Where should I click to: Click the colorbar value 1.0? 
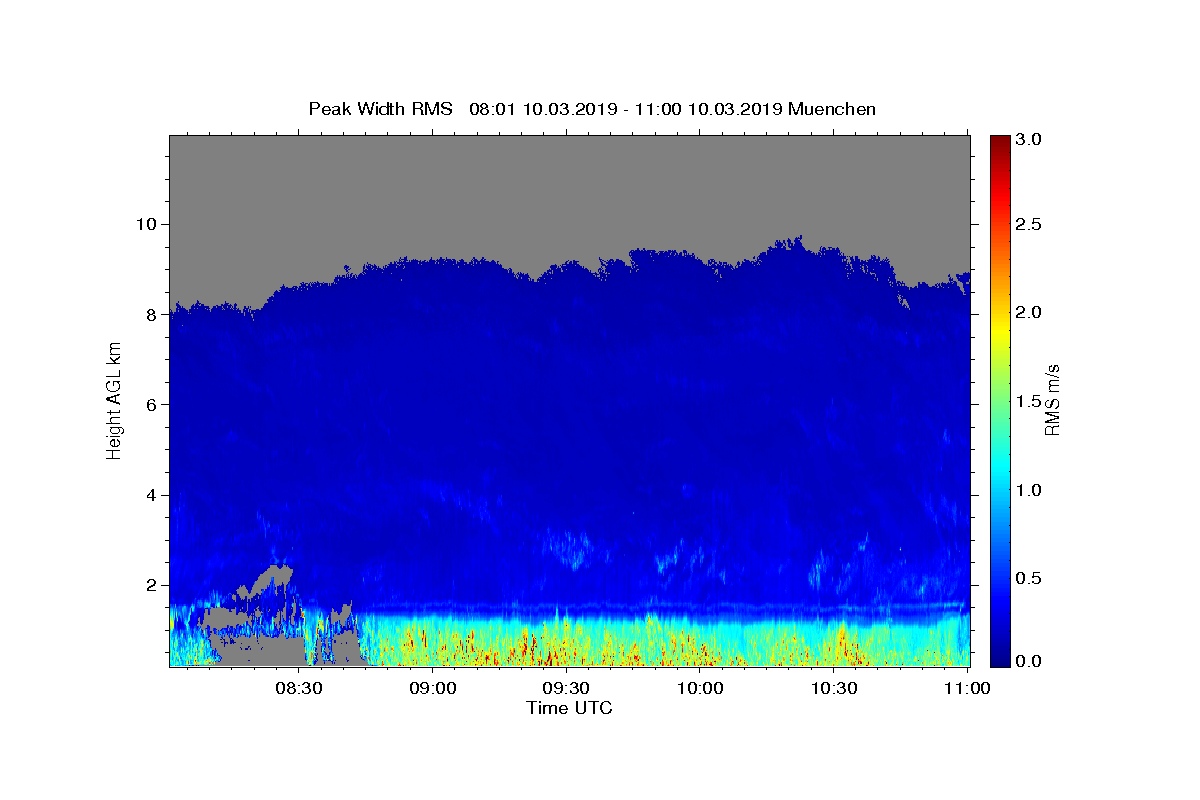[1029, 490]
